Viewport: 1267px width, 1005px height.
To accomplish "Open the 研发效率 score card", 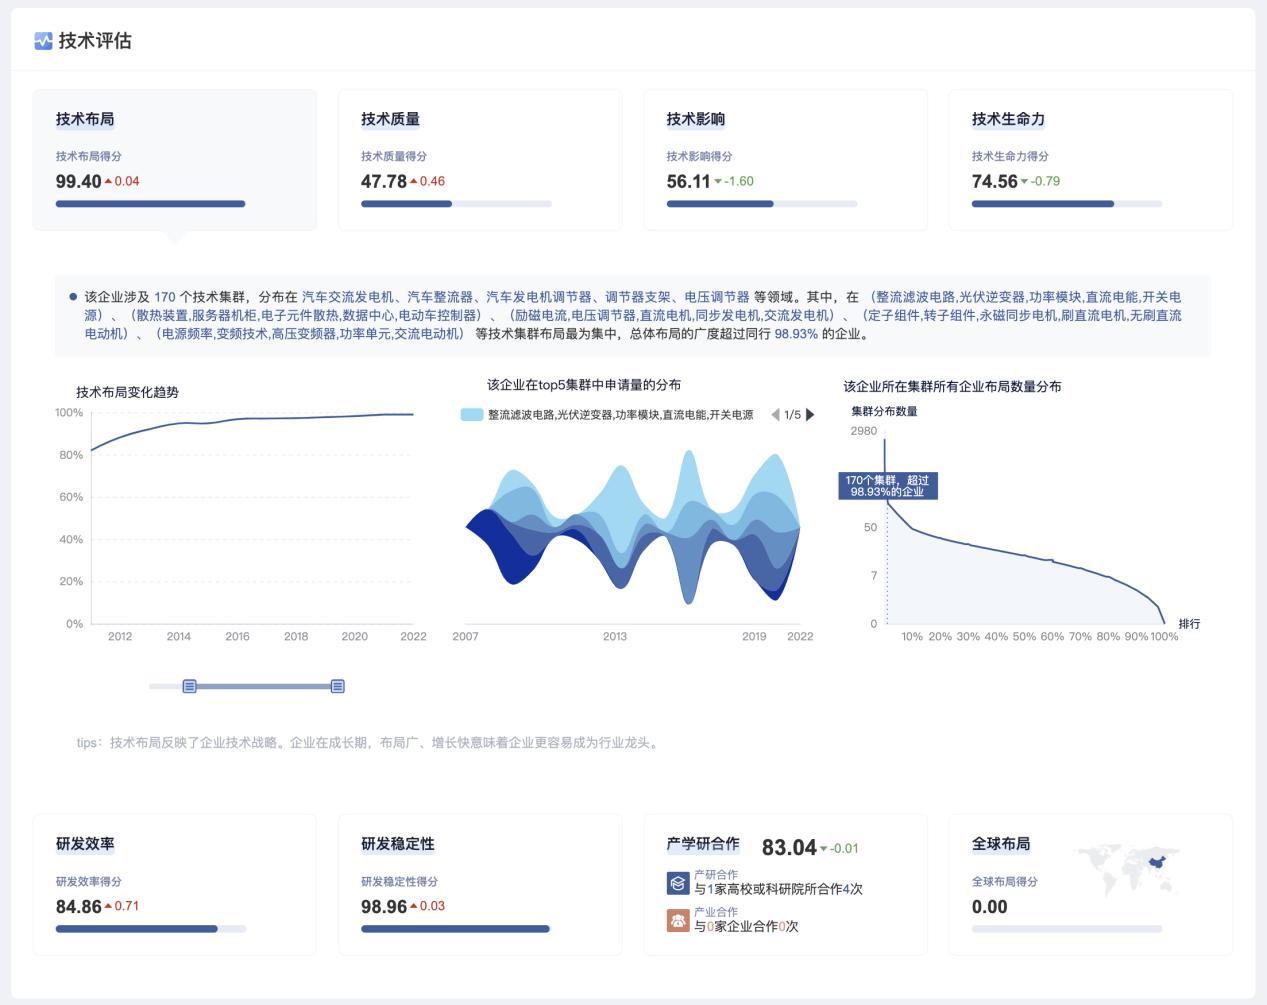I will point(174,884).
